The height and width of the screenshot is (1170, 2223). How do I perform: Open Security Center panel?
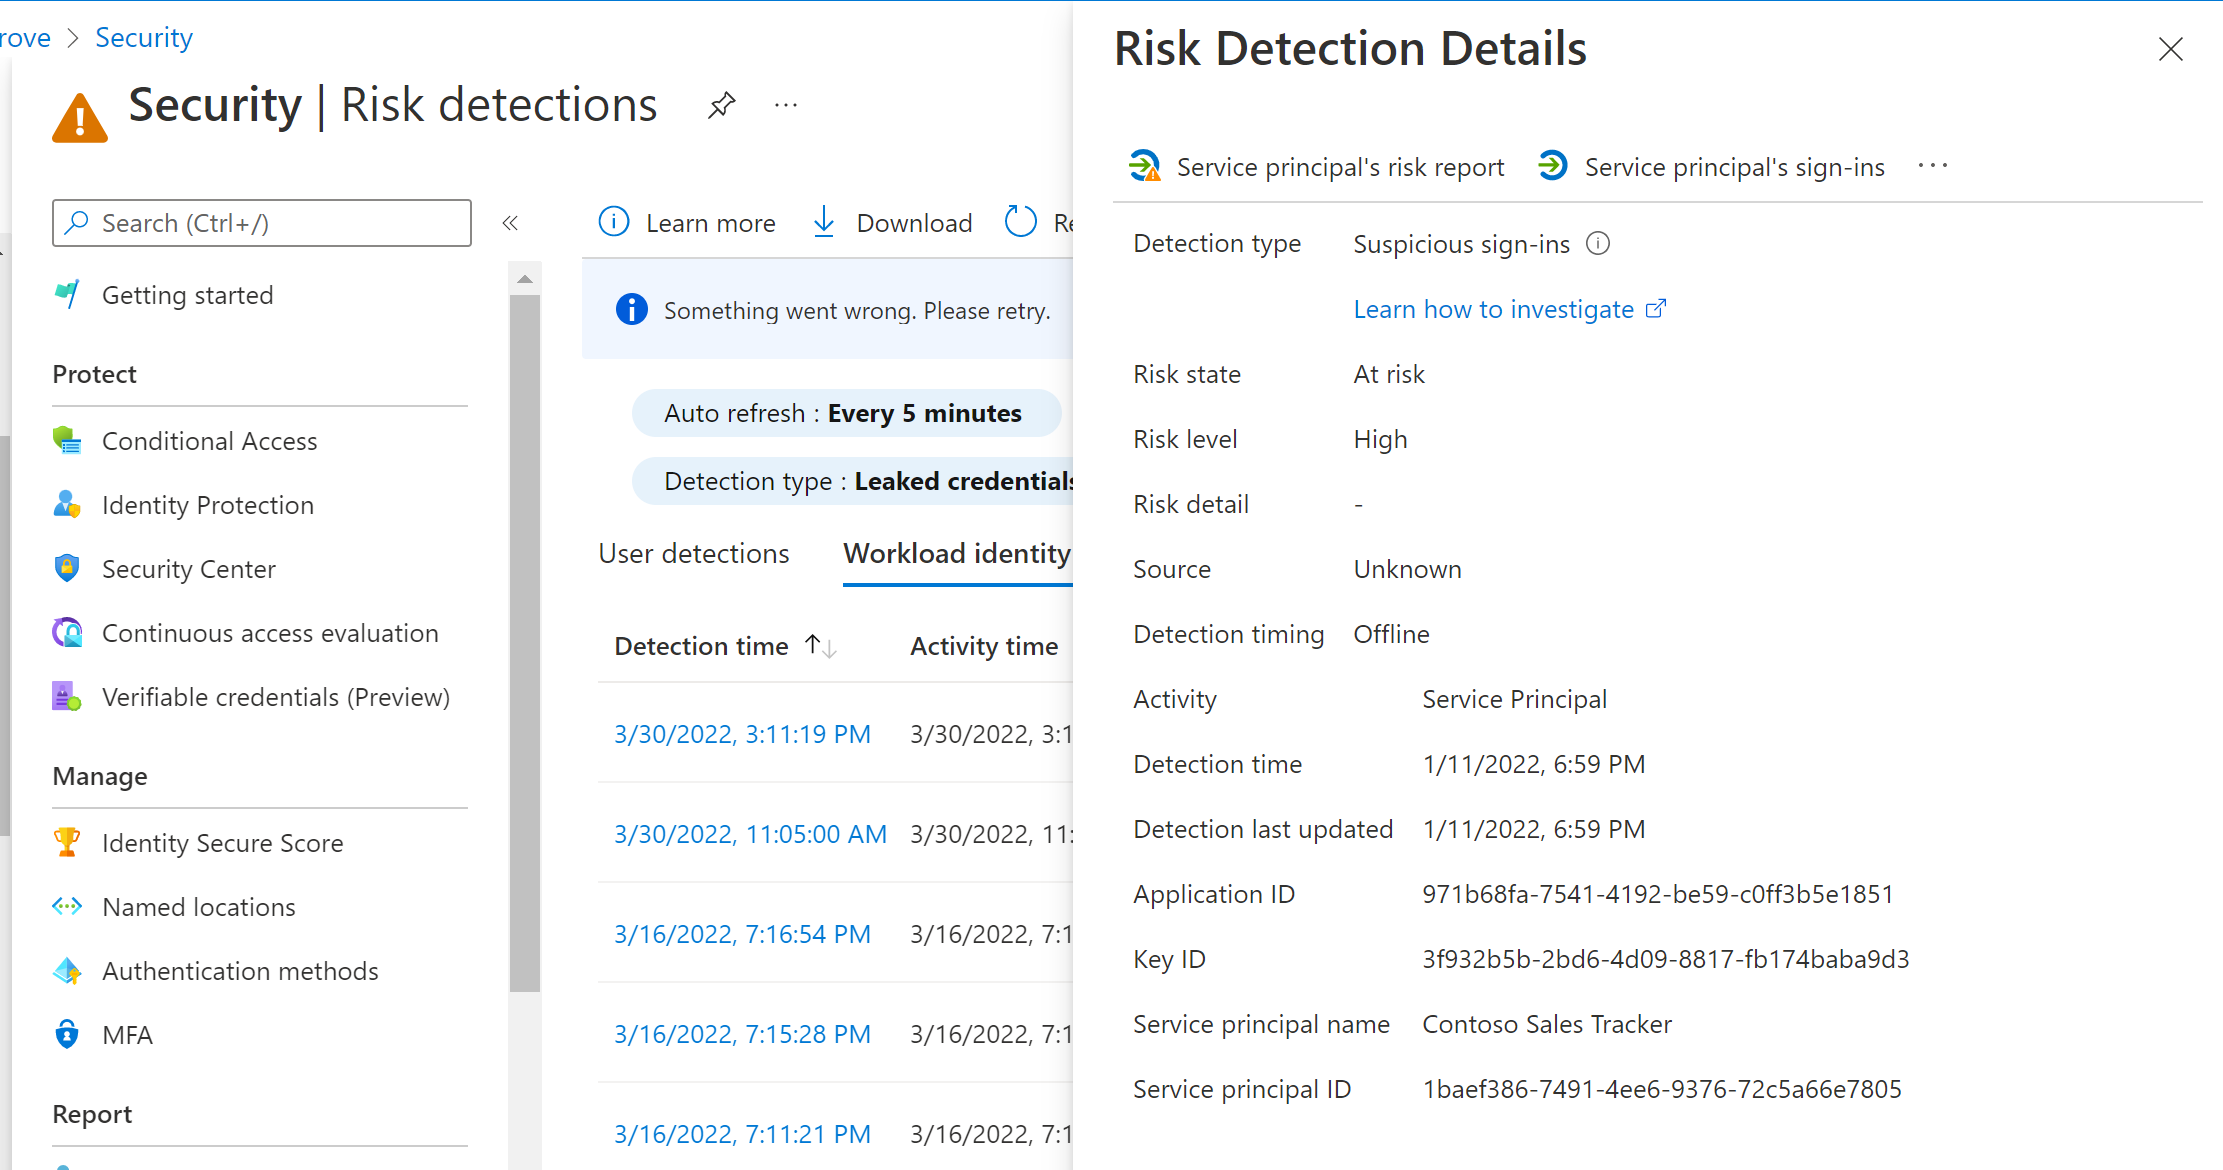pos(190,569)
